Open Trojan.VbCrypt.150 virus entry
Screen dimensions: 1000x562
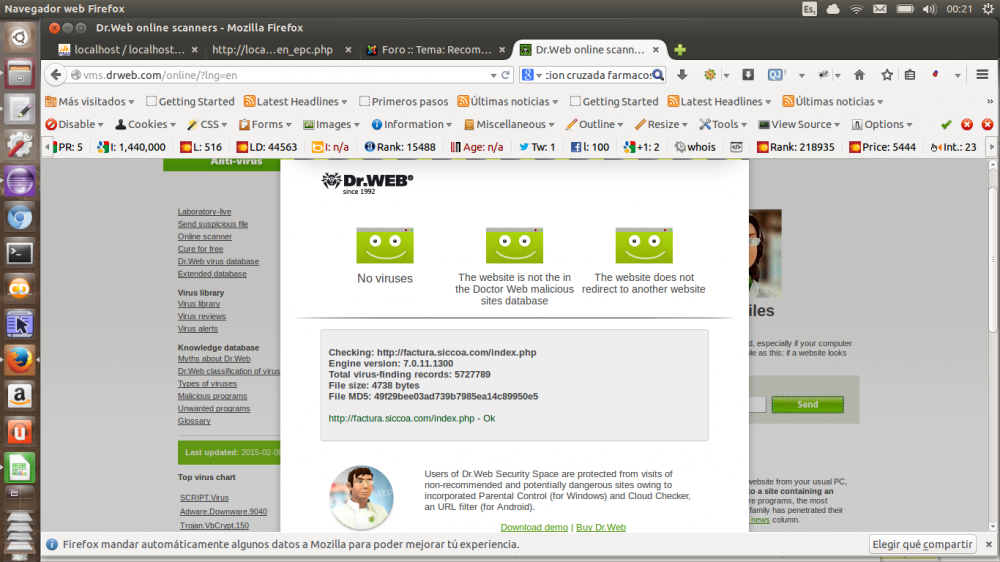coord(214,526)
